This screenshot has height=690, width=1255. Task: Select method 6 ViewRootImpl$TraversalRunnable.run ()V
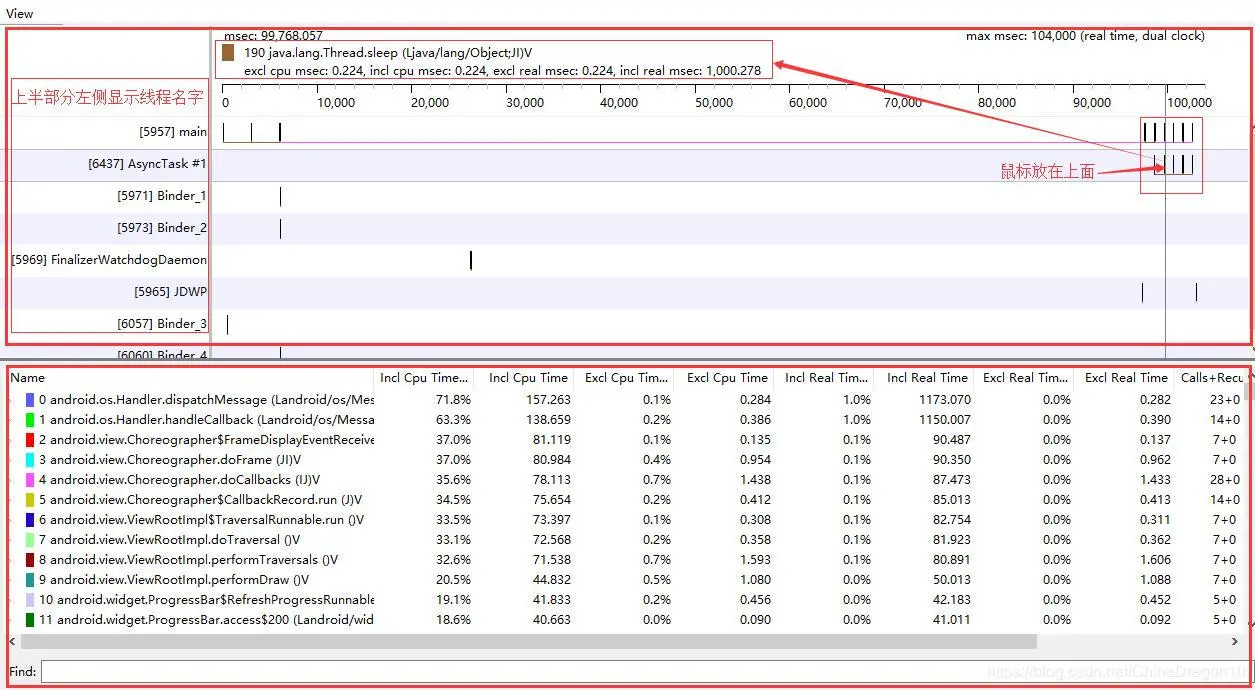coord(201,520)
